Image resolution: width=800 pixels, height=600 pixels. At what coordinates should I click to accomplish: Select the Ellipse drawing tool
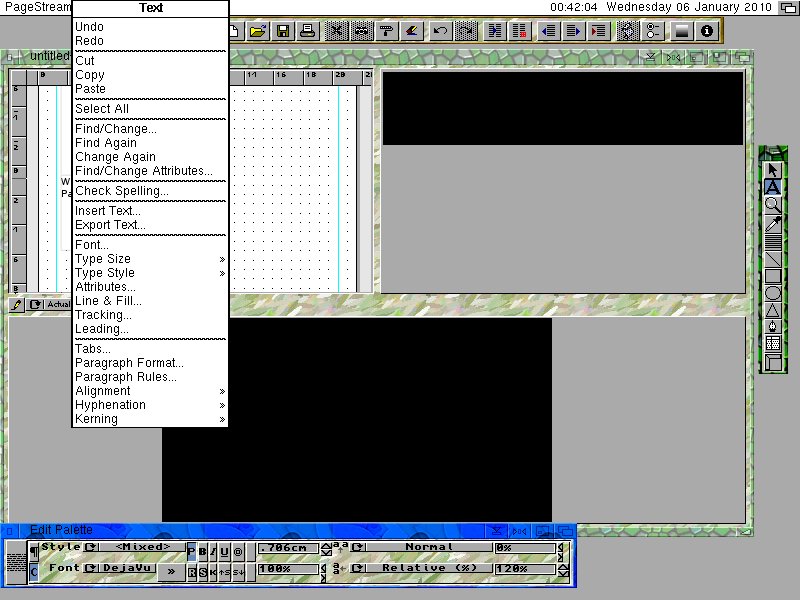(x=773, y=293)
